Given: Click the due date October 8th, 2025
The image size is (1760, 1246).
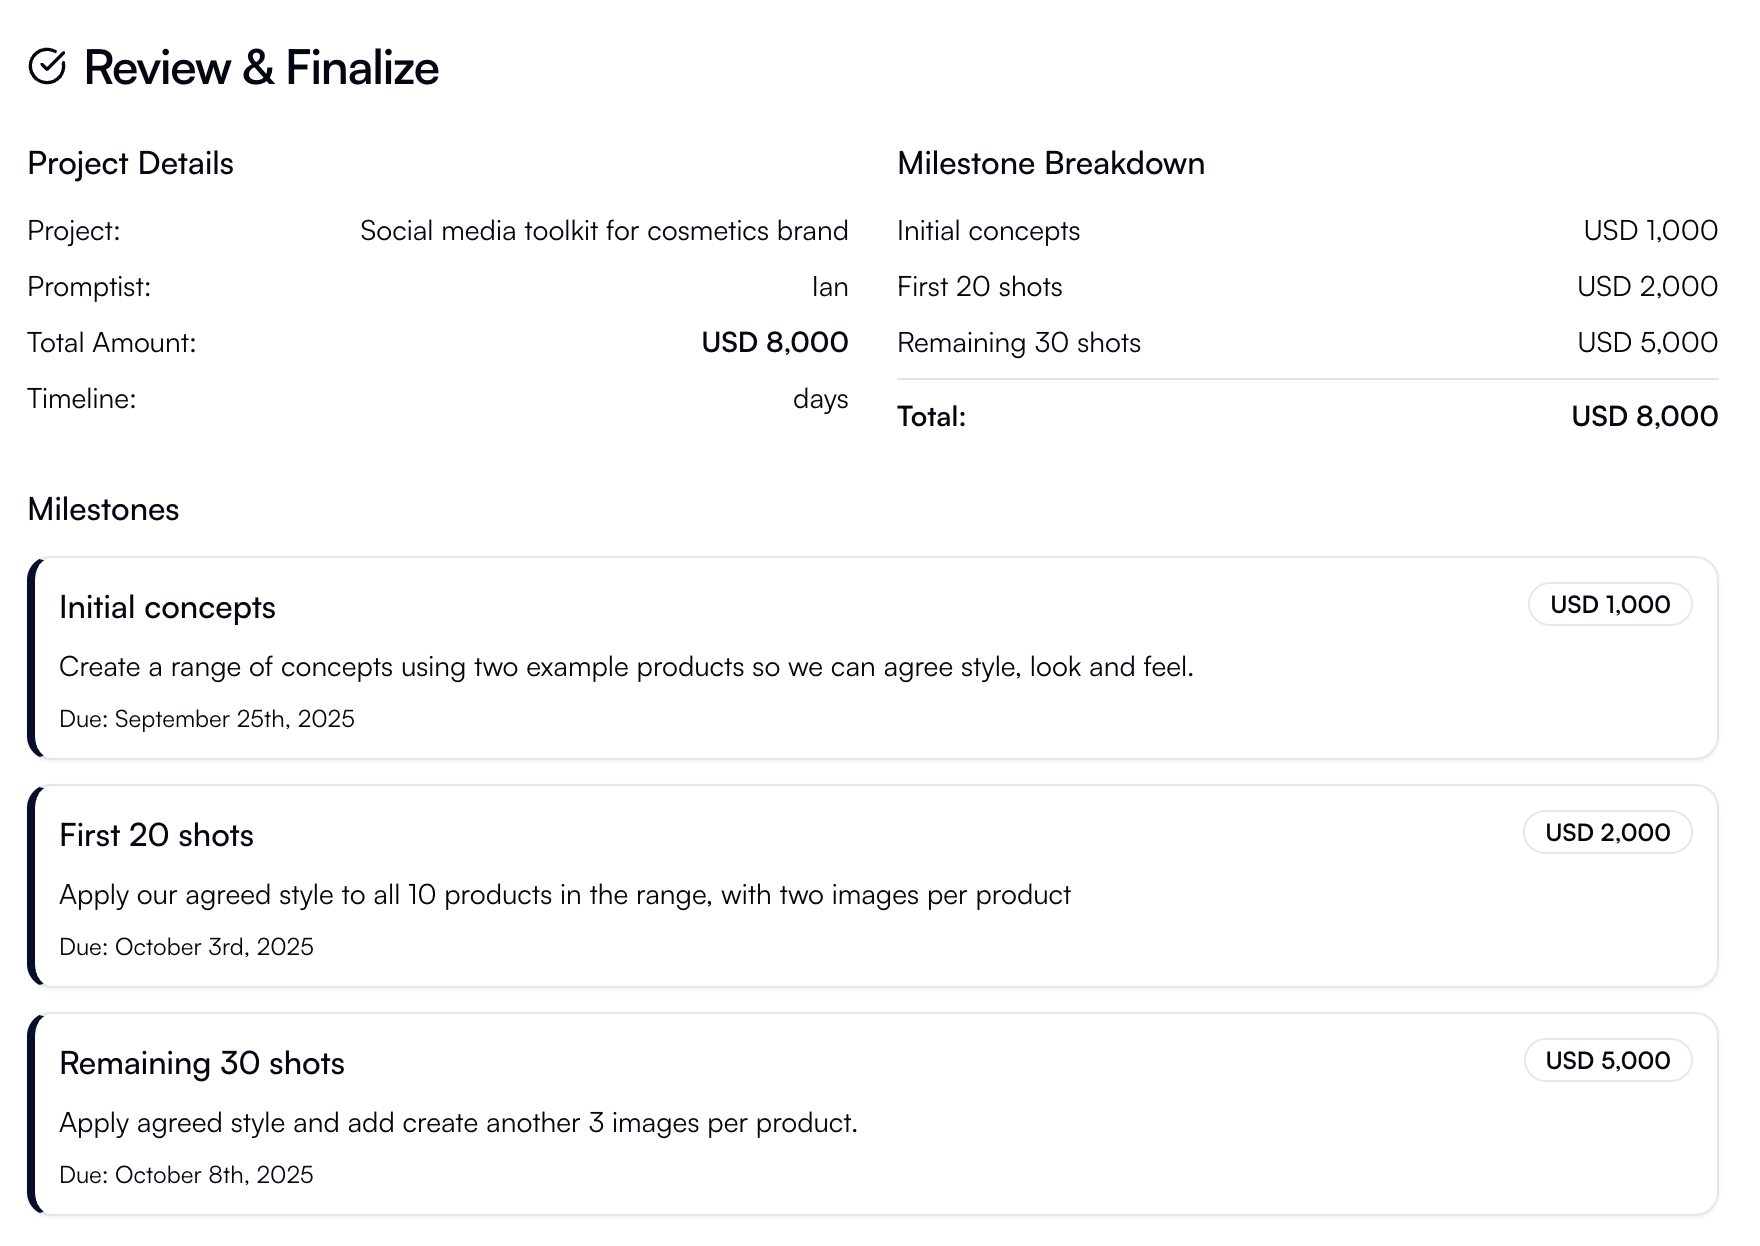Looking at the screenshot, I should 186,1175.
